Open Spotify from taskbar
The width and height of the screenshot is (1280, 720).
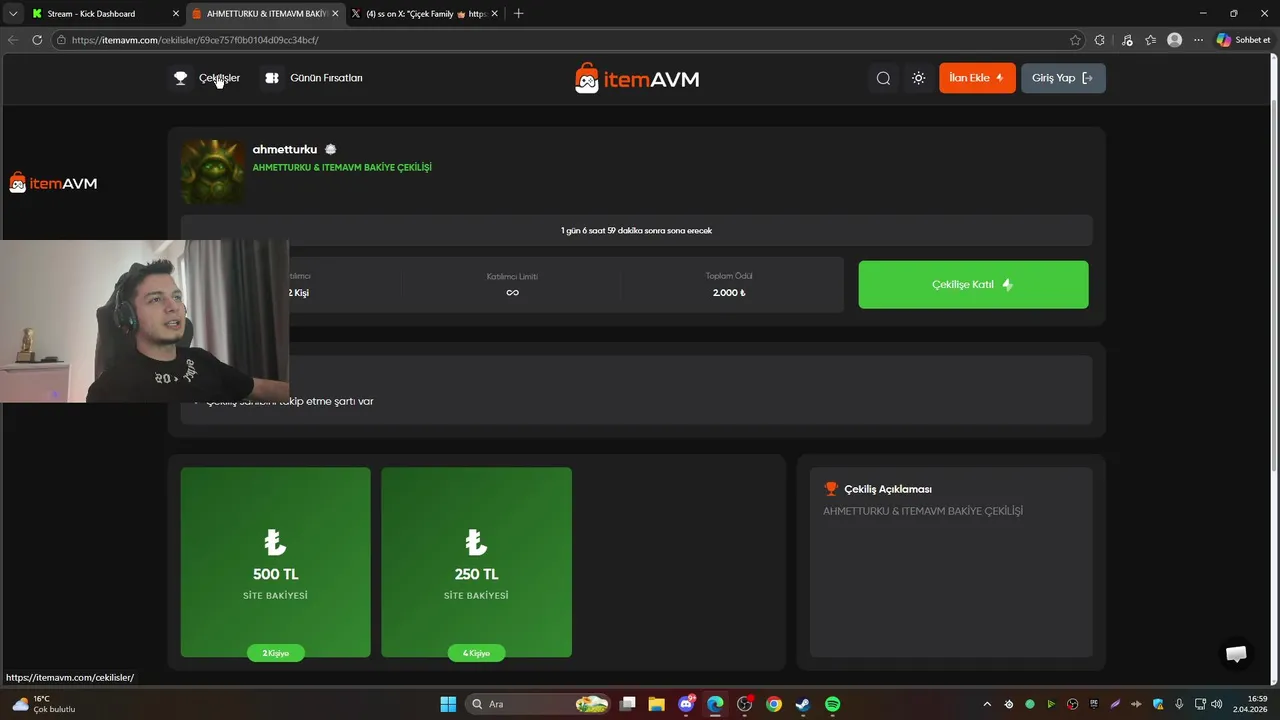pos(832,704)
